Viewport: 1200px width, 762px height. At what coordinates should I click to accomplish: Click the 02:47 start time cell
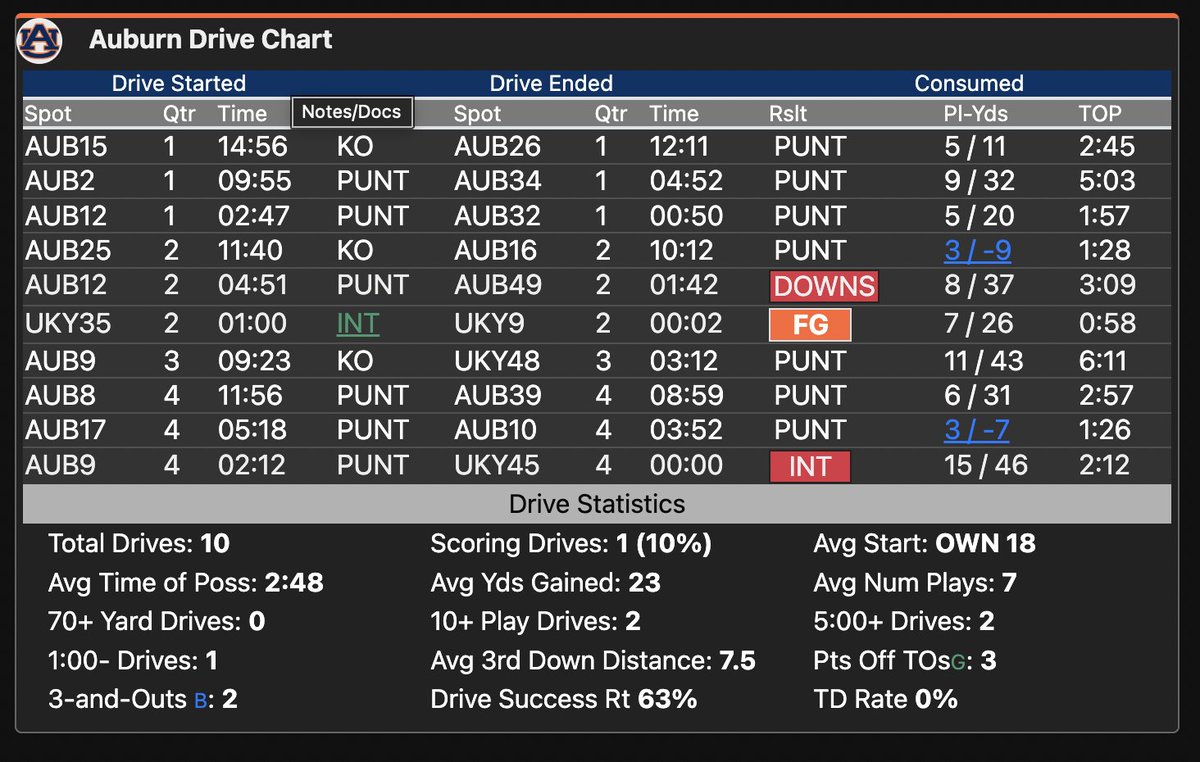click(253, 216)
